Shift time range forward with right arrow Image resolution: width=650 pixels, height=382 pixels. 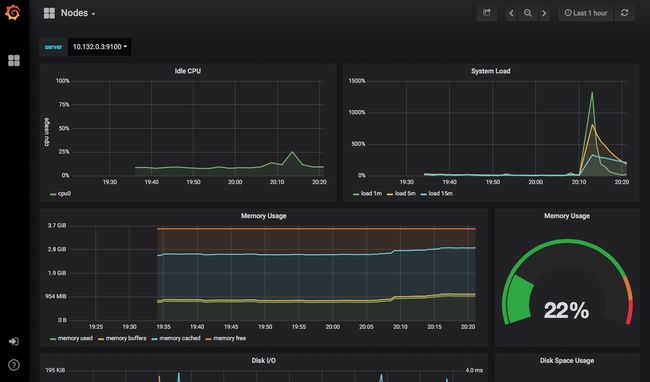pyautogui.click(x=544, y=13)
